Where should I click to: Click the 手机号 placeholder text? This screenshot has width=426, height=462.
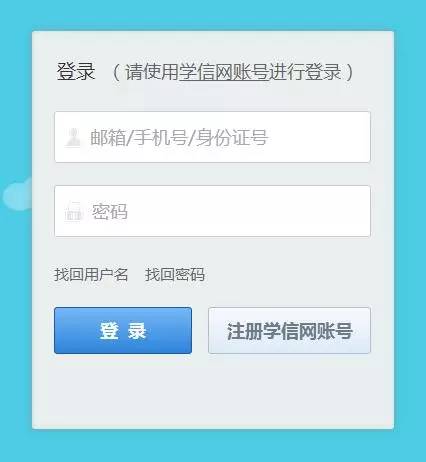pyautogui.click(x=160, y=138)
